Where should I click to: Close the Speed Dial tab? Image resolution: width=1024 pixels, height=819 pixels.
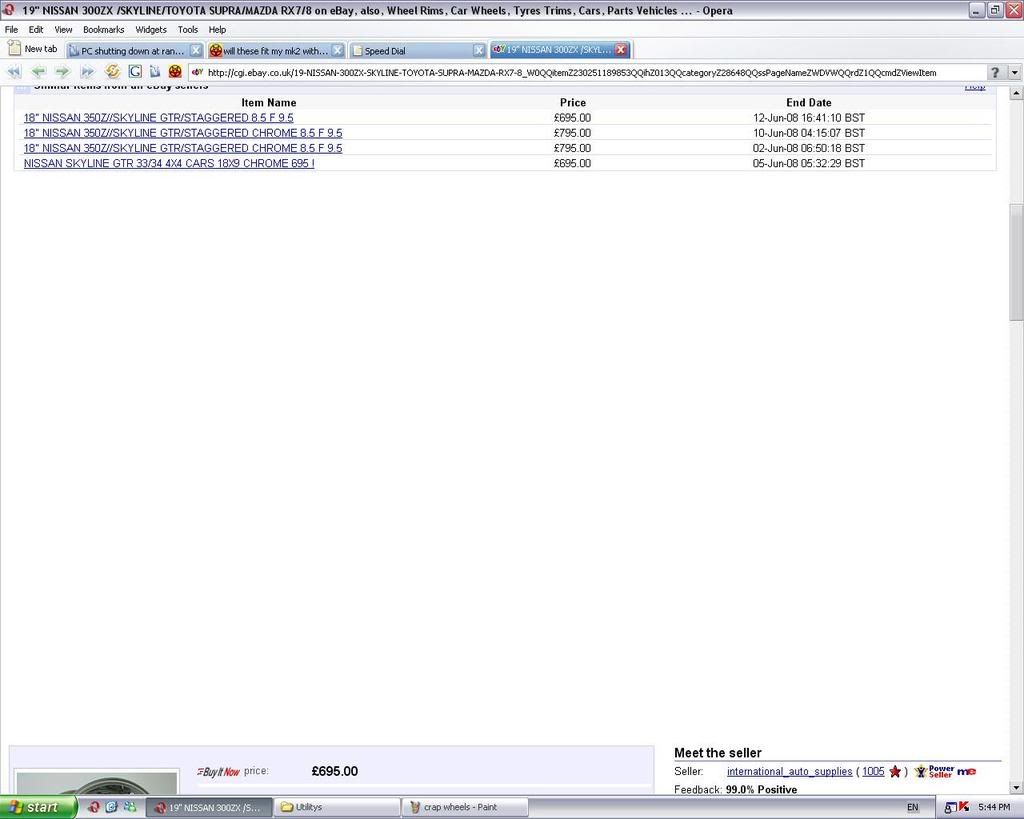click(x=479, y=50)
